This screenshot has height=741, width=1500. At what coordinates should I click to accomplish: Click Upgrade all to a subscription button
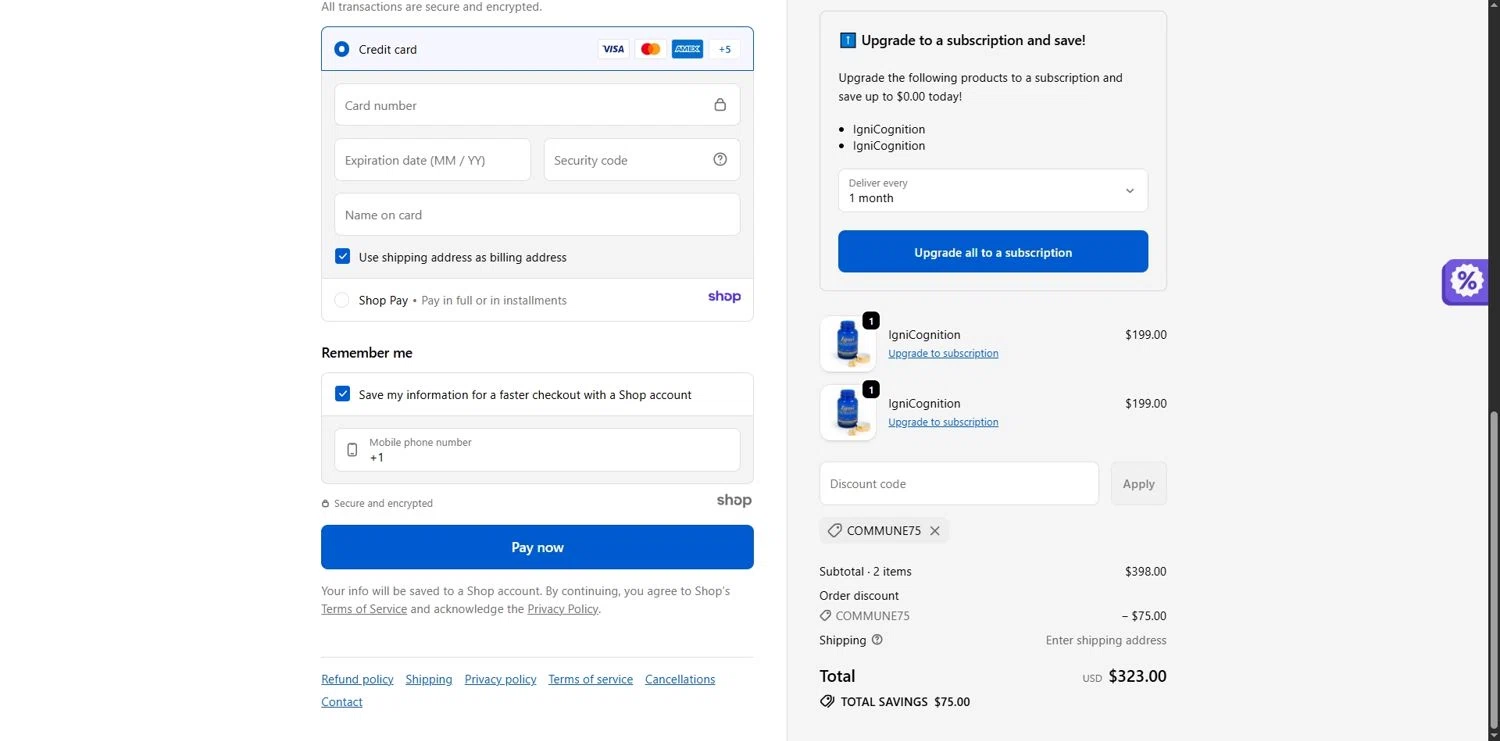[x=992, y=252]
